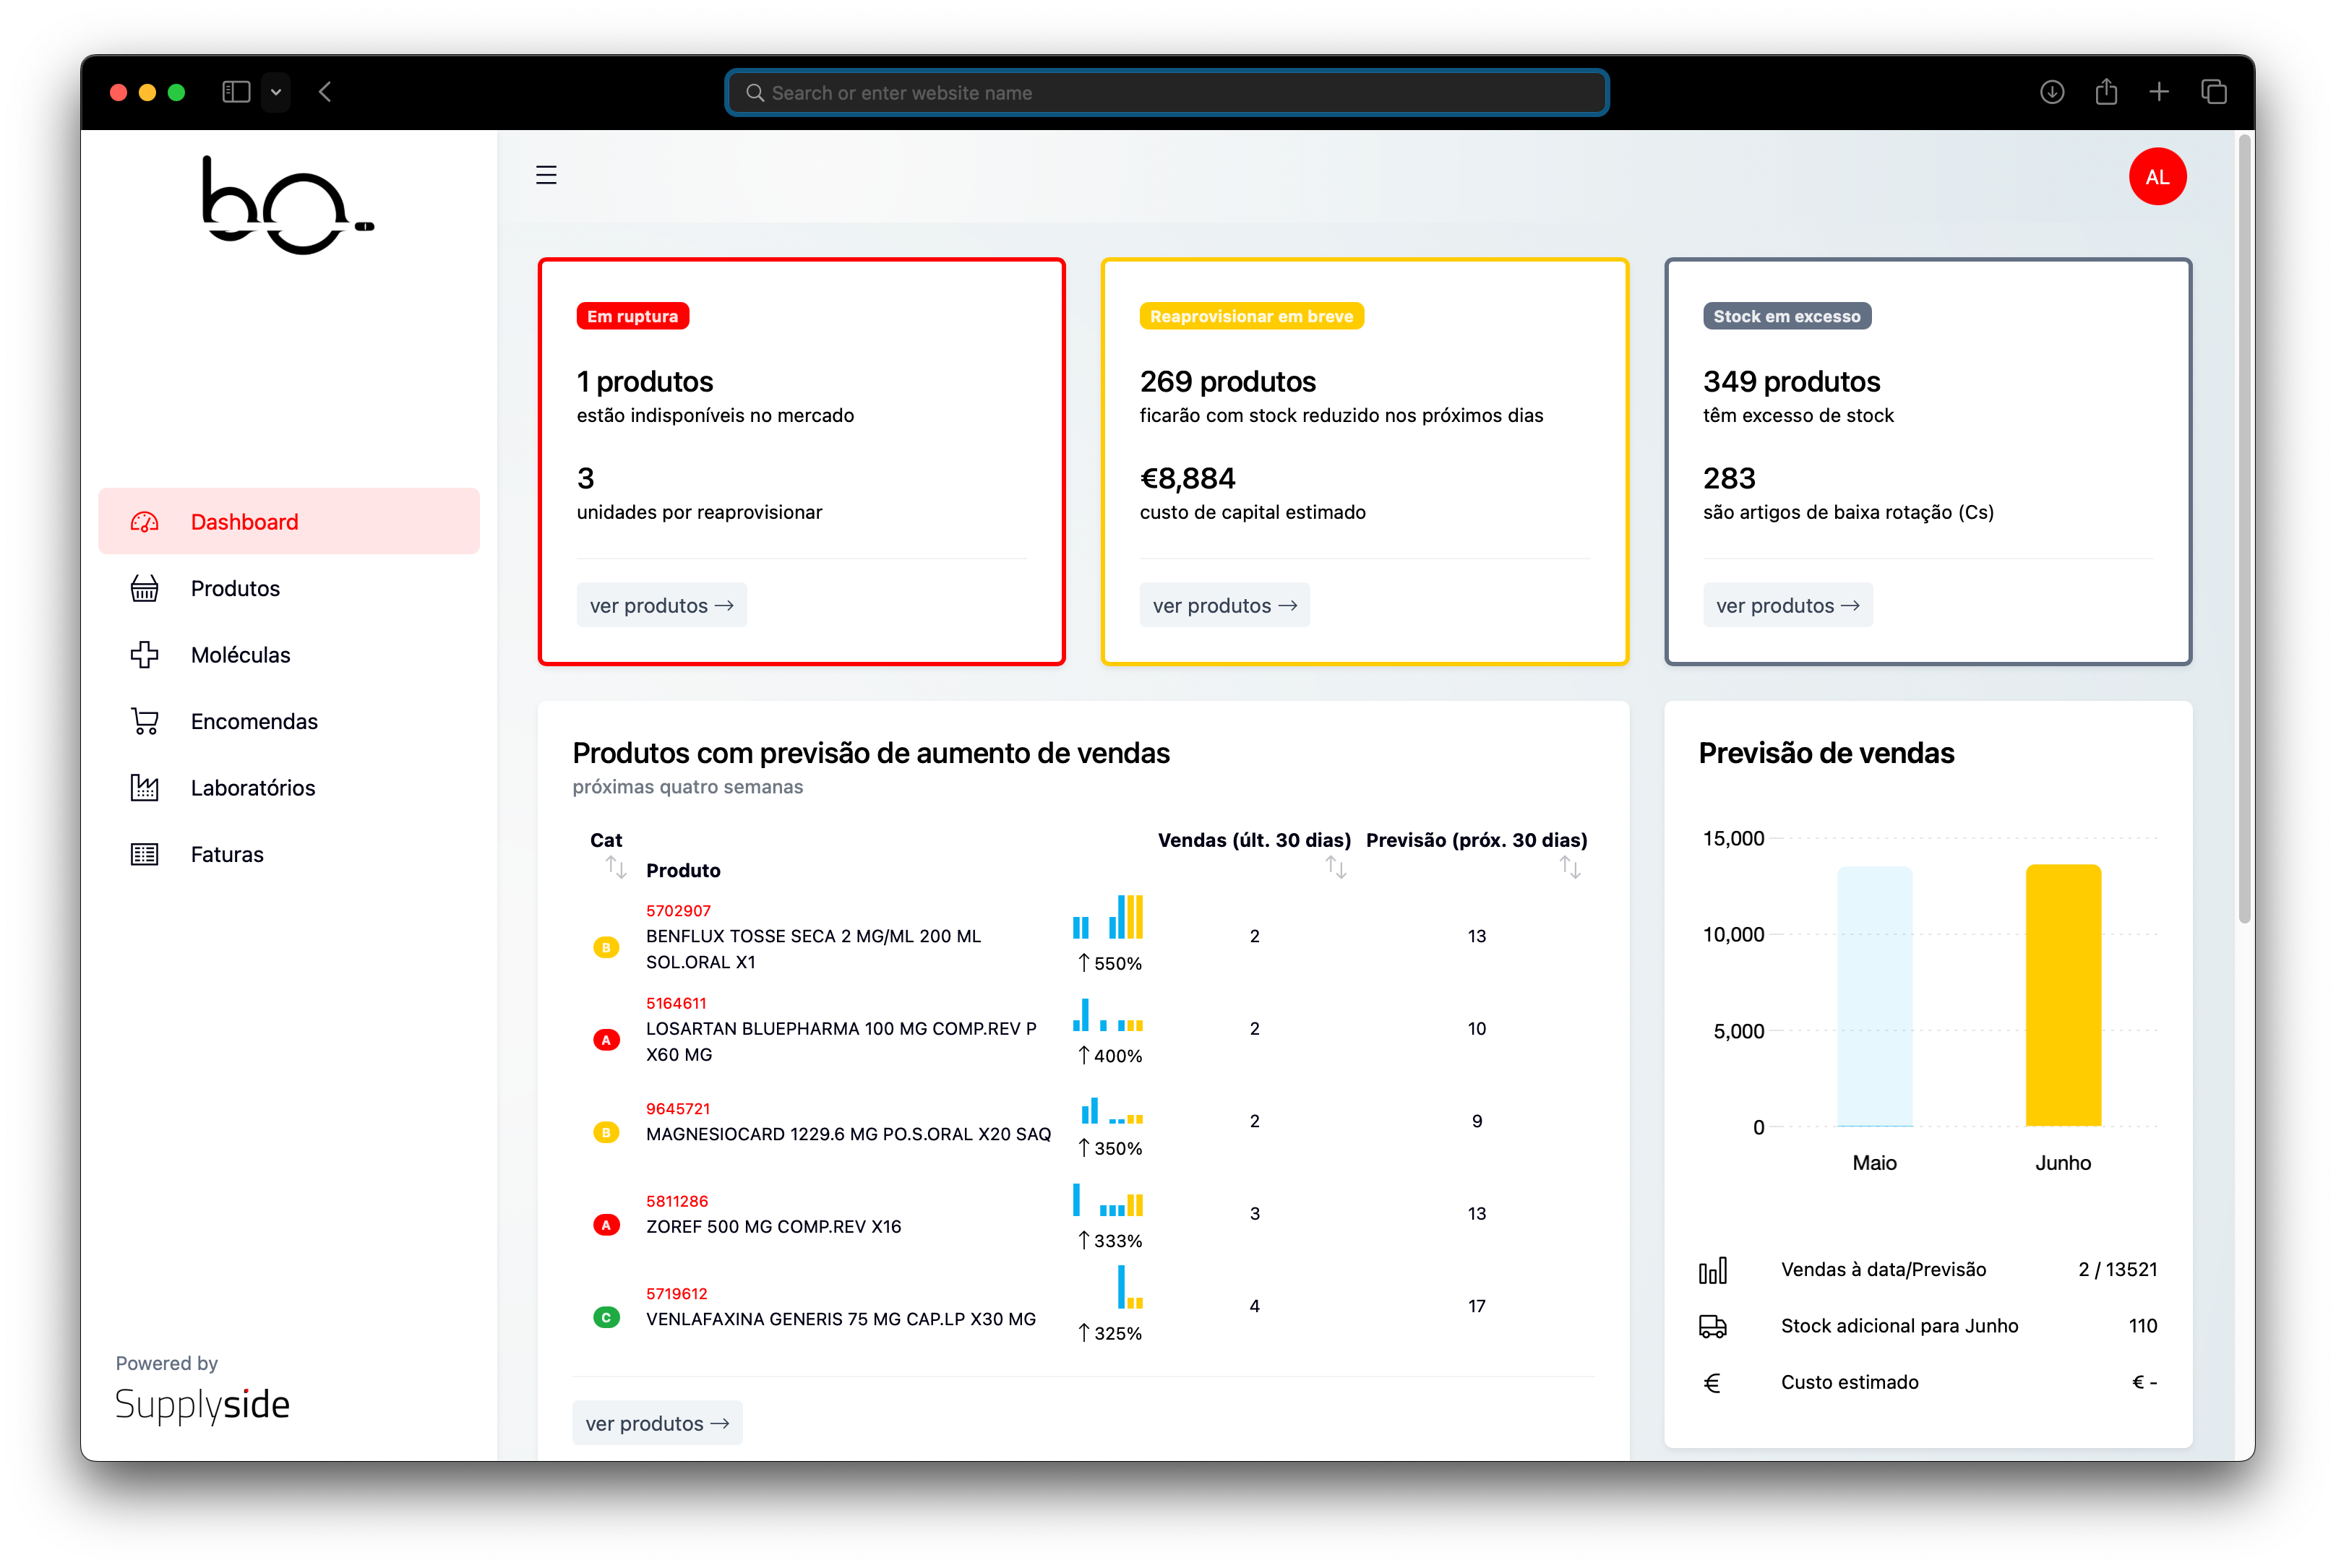
Task: Open the Laboratórios menu item
Action: click(253, 788)
